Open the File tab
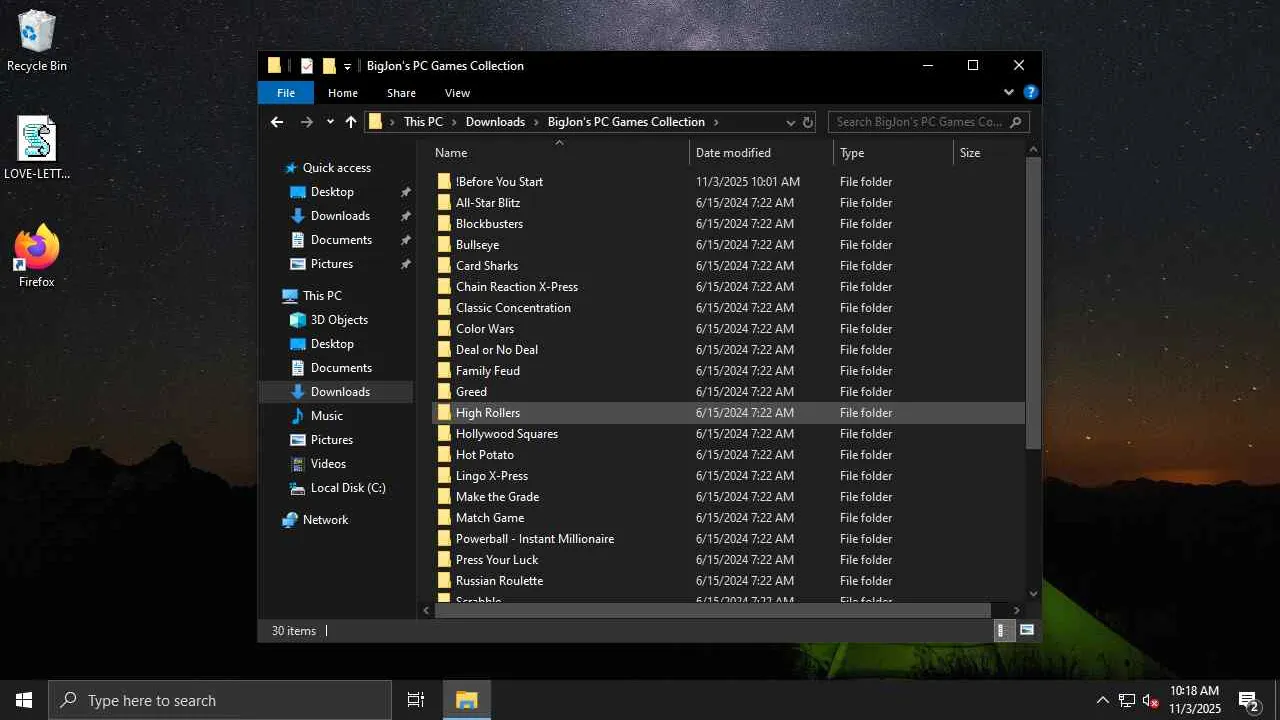Image resolution: width=1280 pixels, height=720 pixels. pyautogui.click(x=286, y=93)
